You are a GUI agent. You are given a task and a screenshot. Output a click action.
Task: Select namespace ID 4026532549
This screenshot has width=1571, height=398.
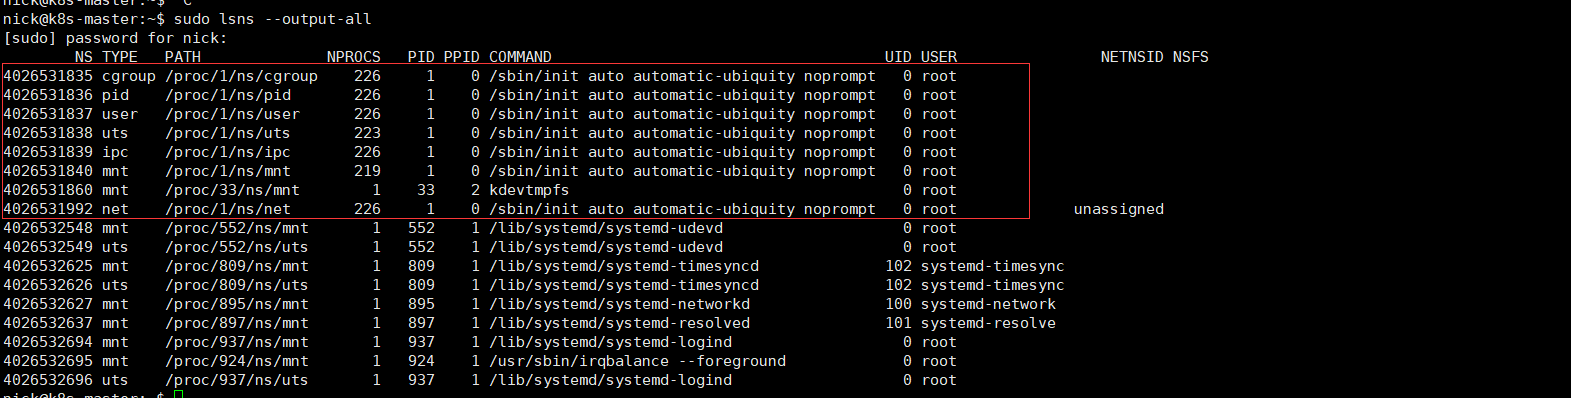click(x=48, y=247)
